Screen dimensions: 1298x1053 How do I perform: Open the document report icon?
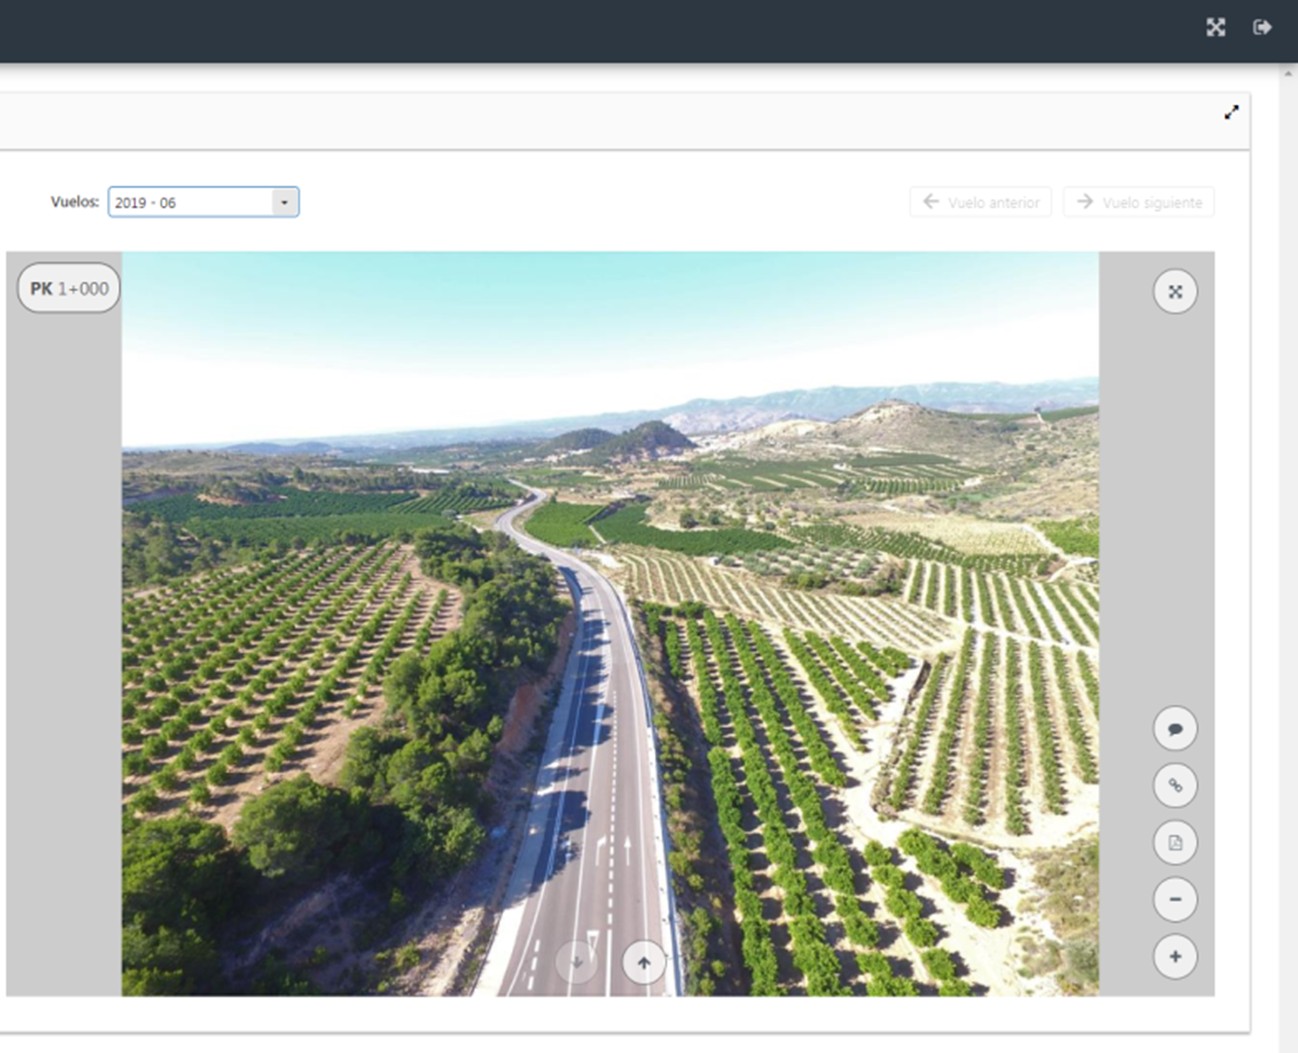tap(1175, 842)
